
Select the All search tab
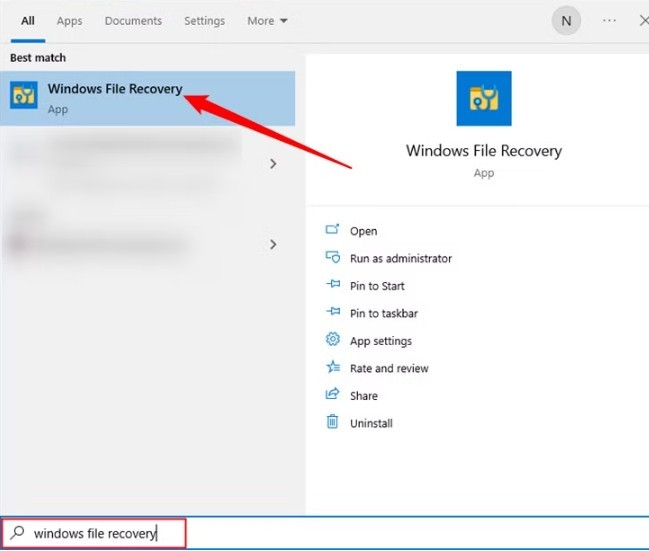(x=28, y=21)
